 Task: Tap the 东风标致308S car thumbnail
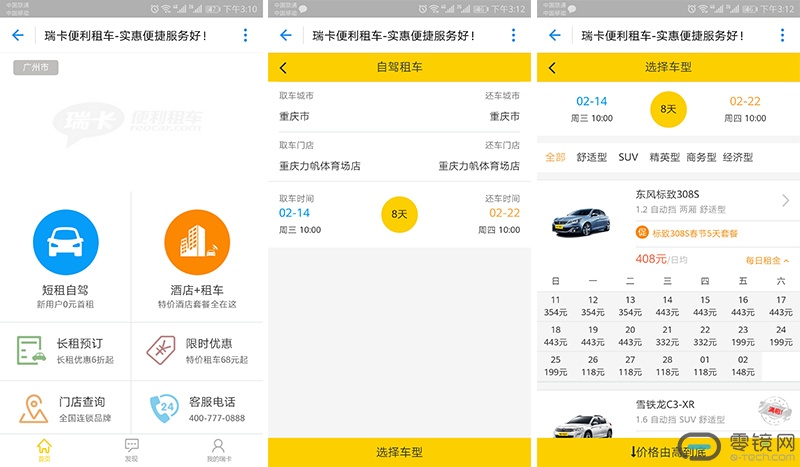coord(583,221)
